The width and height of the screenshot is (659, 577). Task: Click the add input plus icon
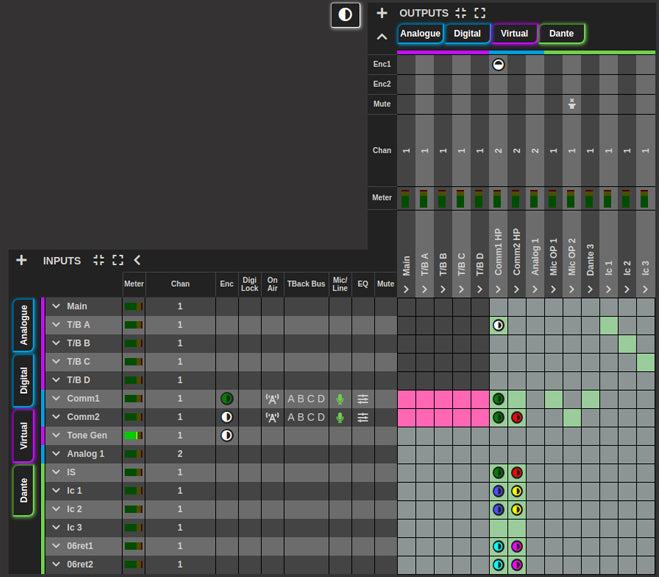(x=21, y=260)
